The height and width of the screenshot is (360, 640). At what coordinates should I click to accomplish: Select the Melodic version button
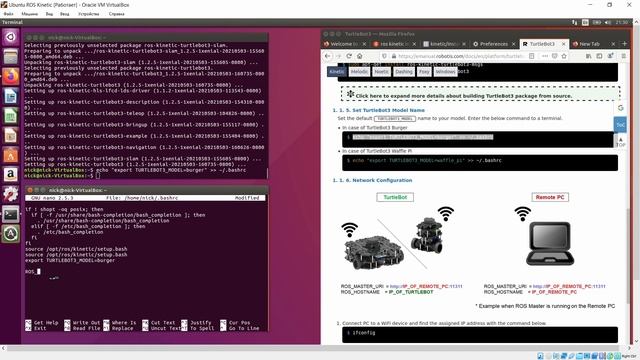359,71
